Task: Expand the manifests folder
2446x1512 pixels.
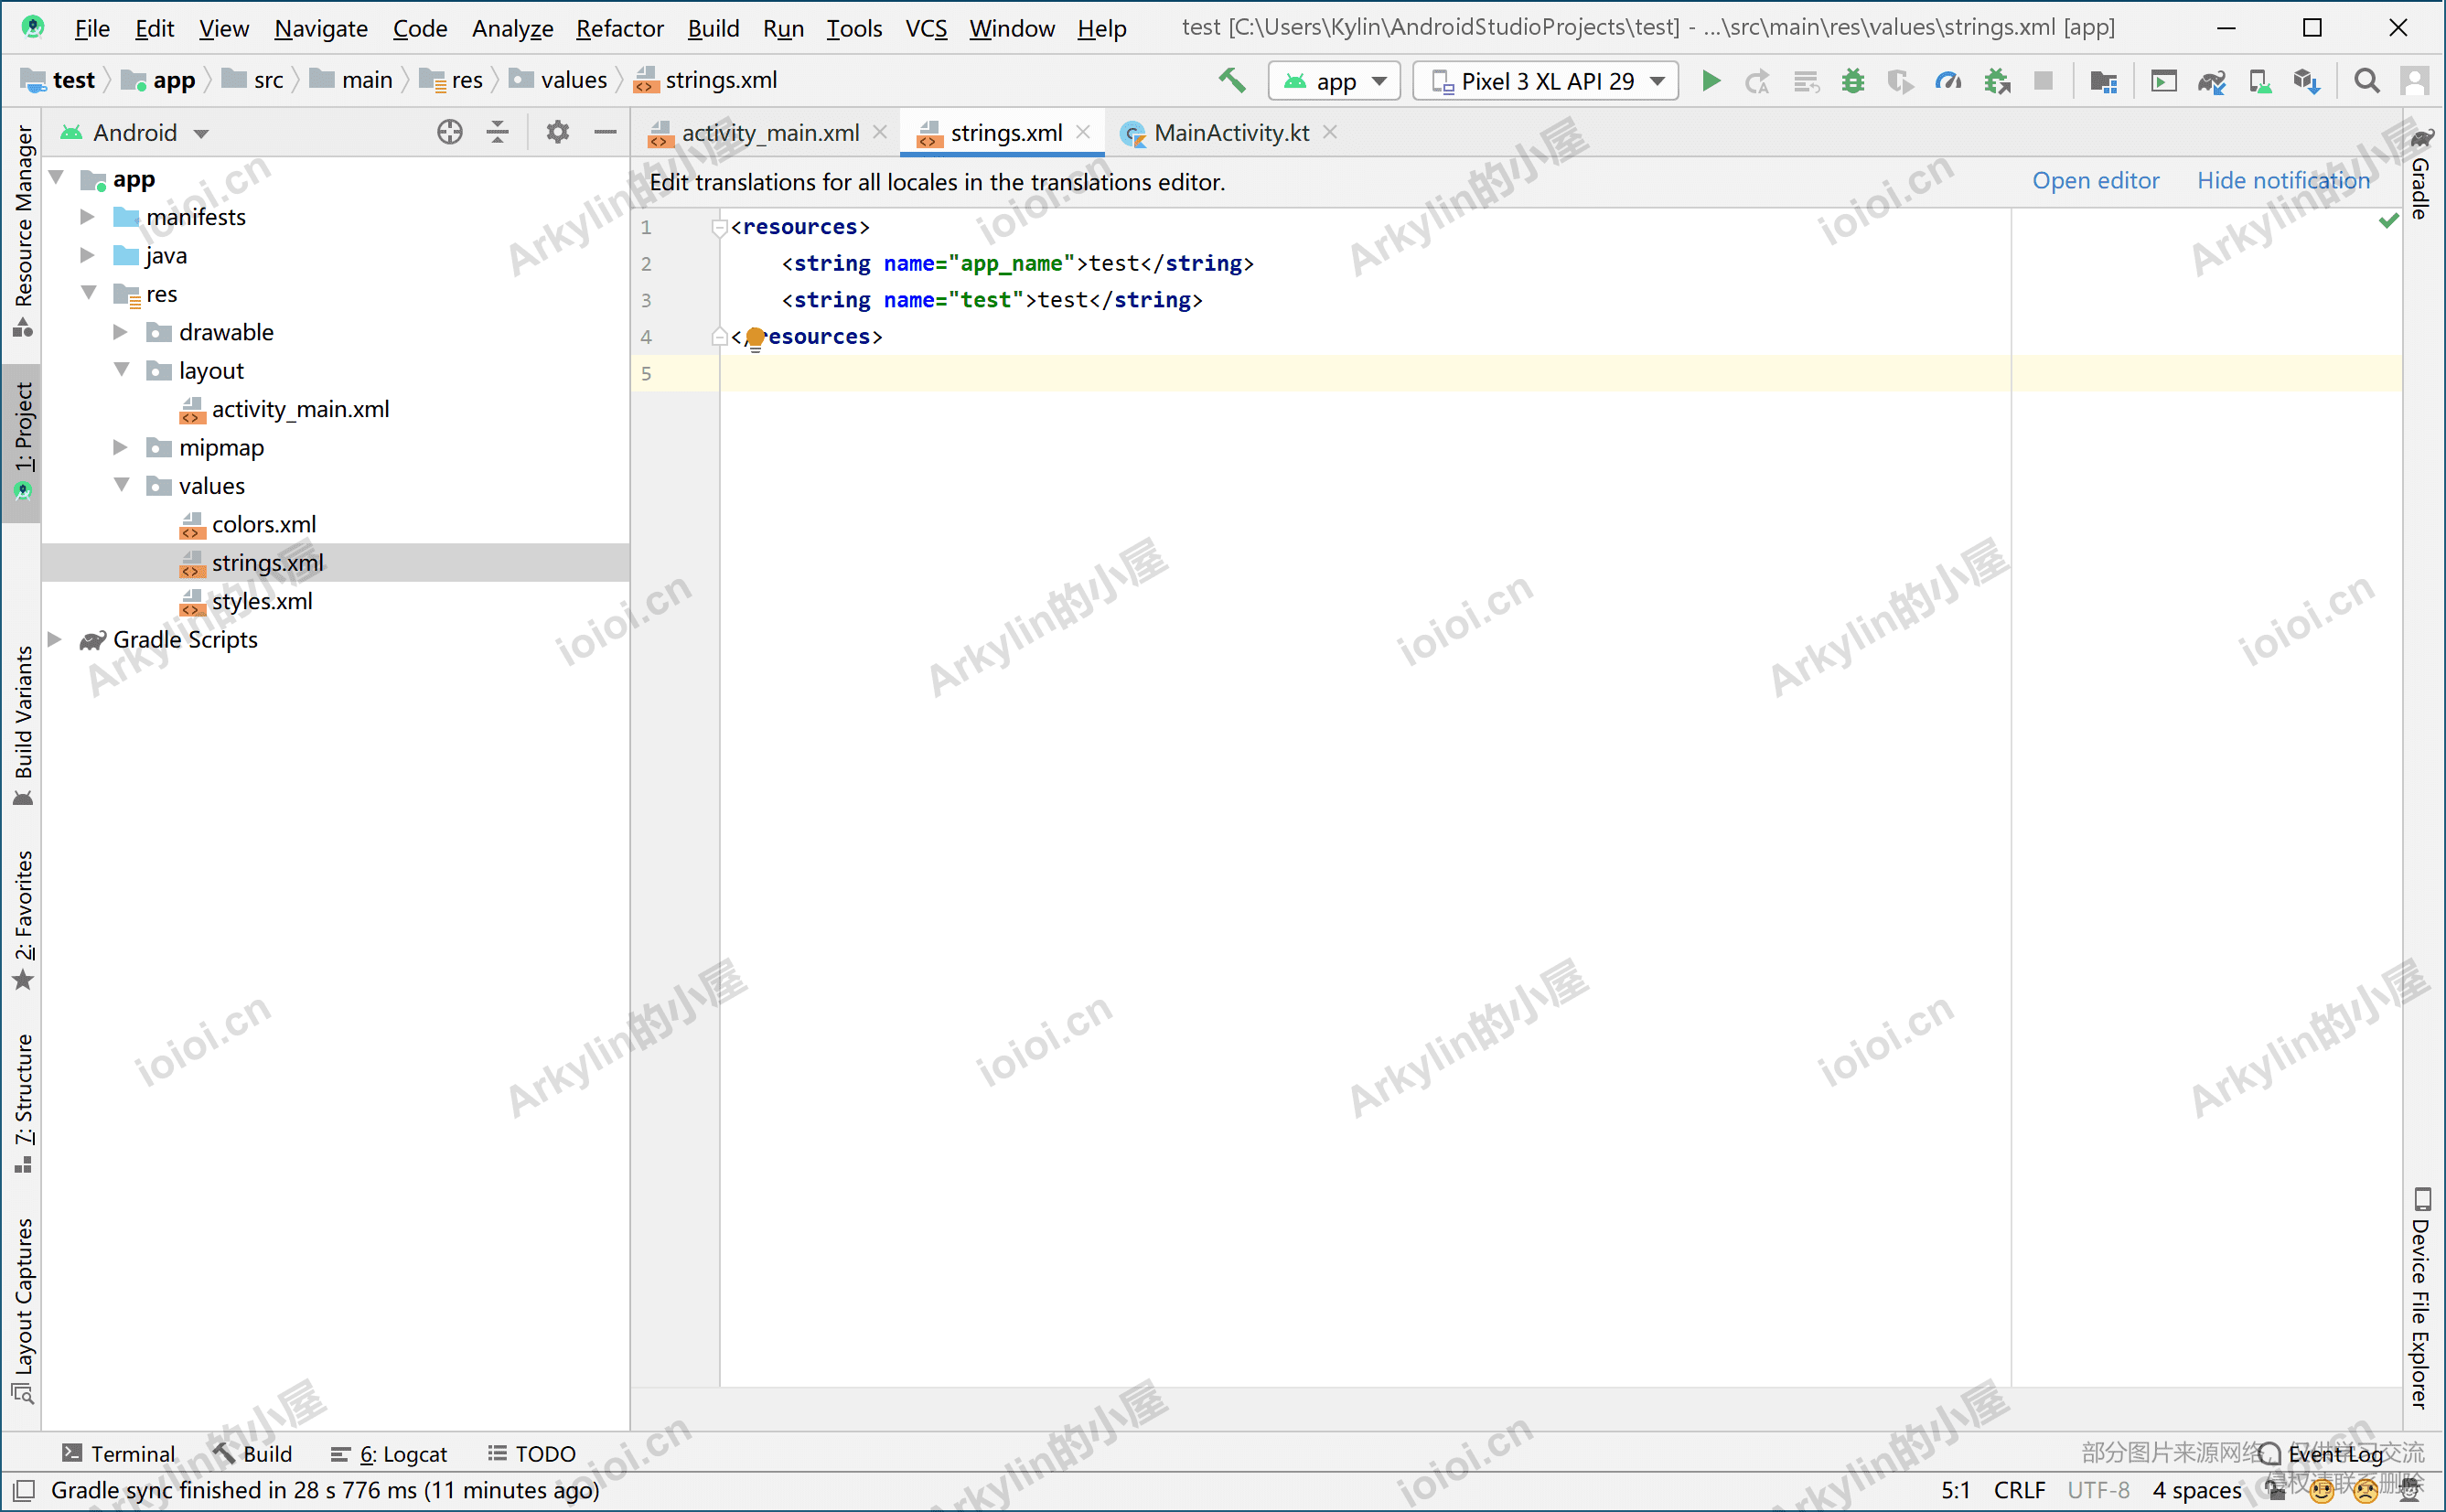Action: (87, 217)
